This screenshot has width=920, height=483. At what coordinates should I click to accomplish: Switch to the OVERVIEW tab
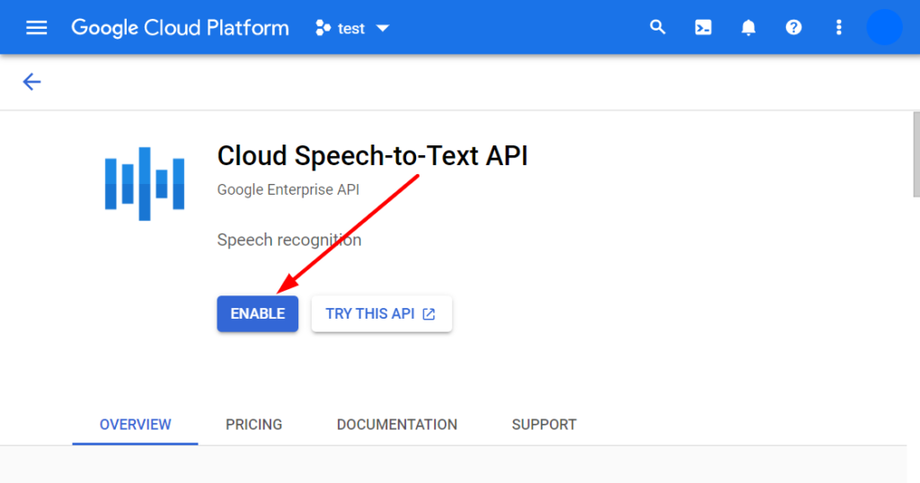tap(135, 425)
